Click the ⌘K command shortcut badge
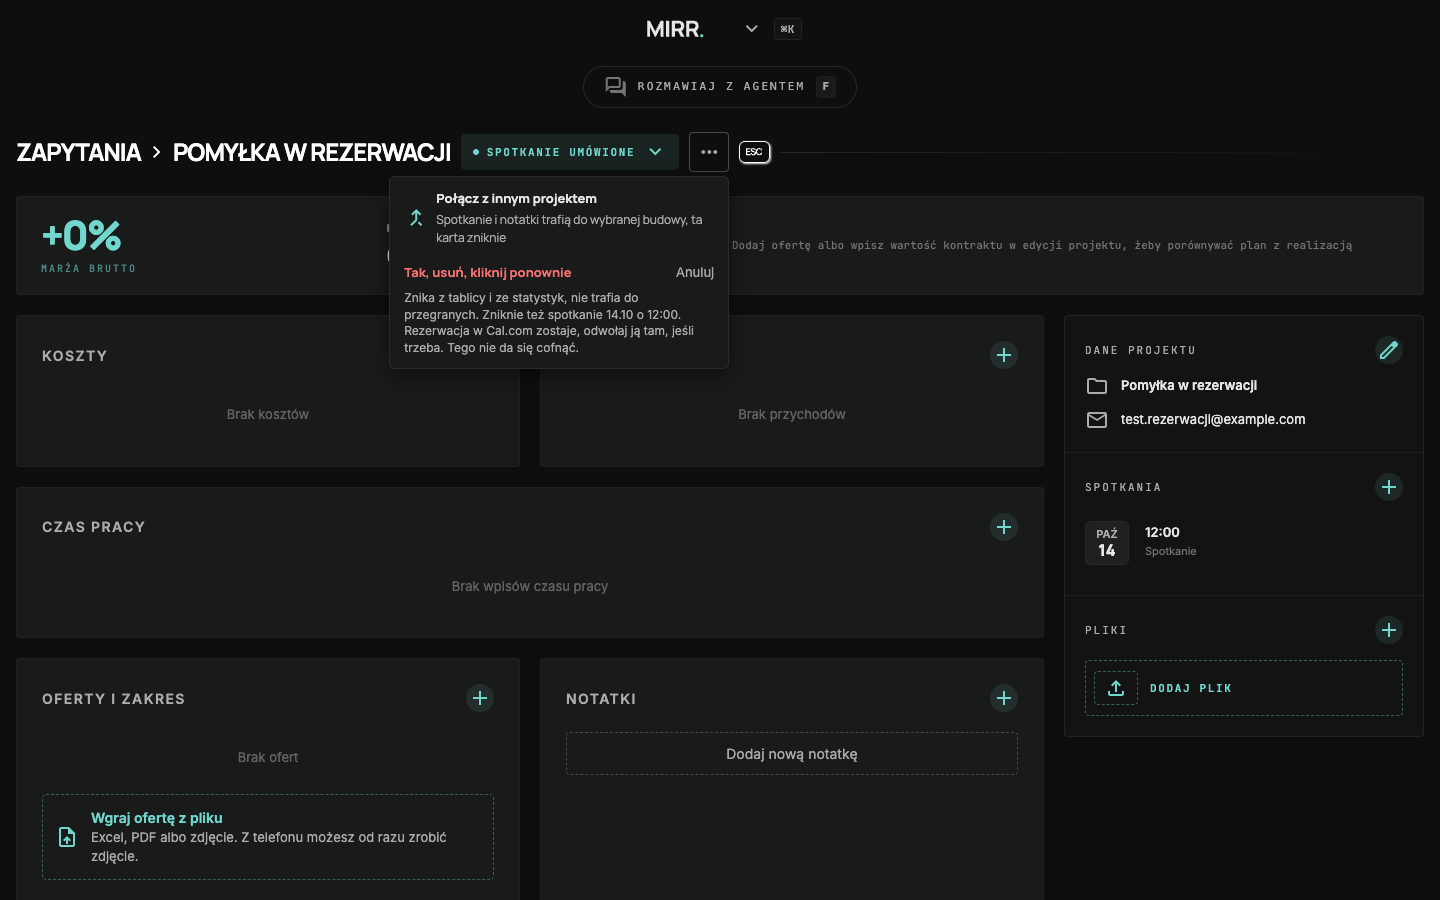 point(788,29)
